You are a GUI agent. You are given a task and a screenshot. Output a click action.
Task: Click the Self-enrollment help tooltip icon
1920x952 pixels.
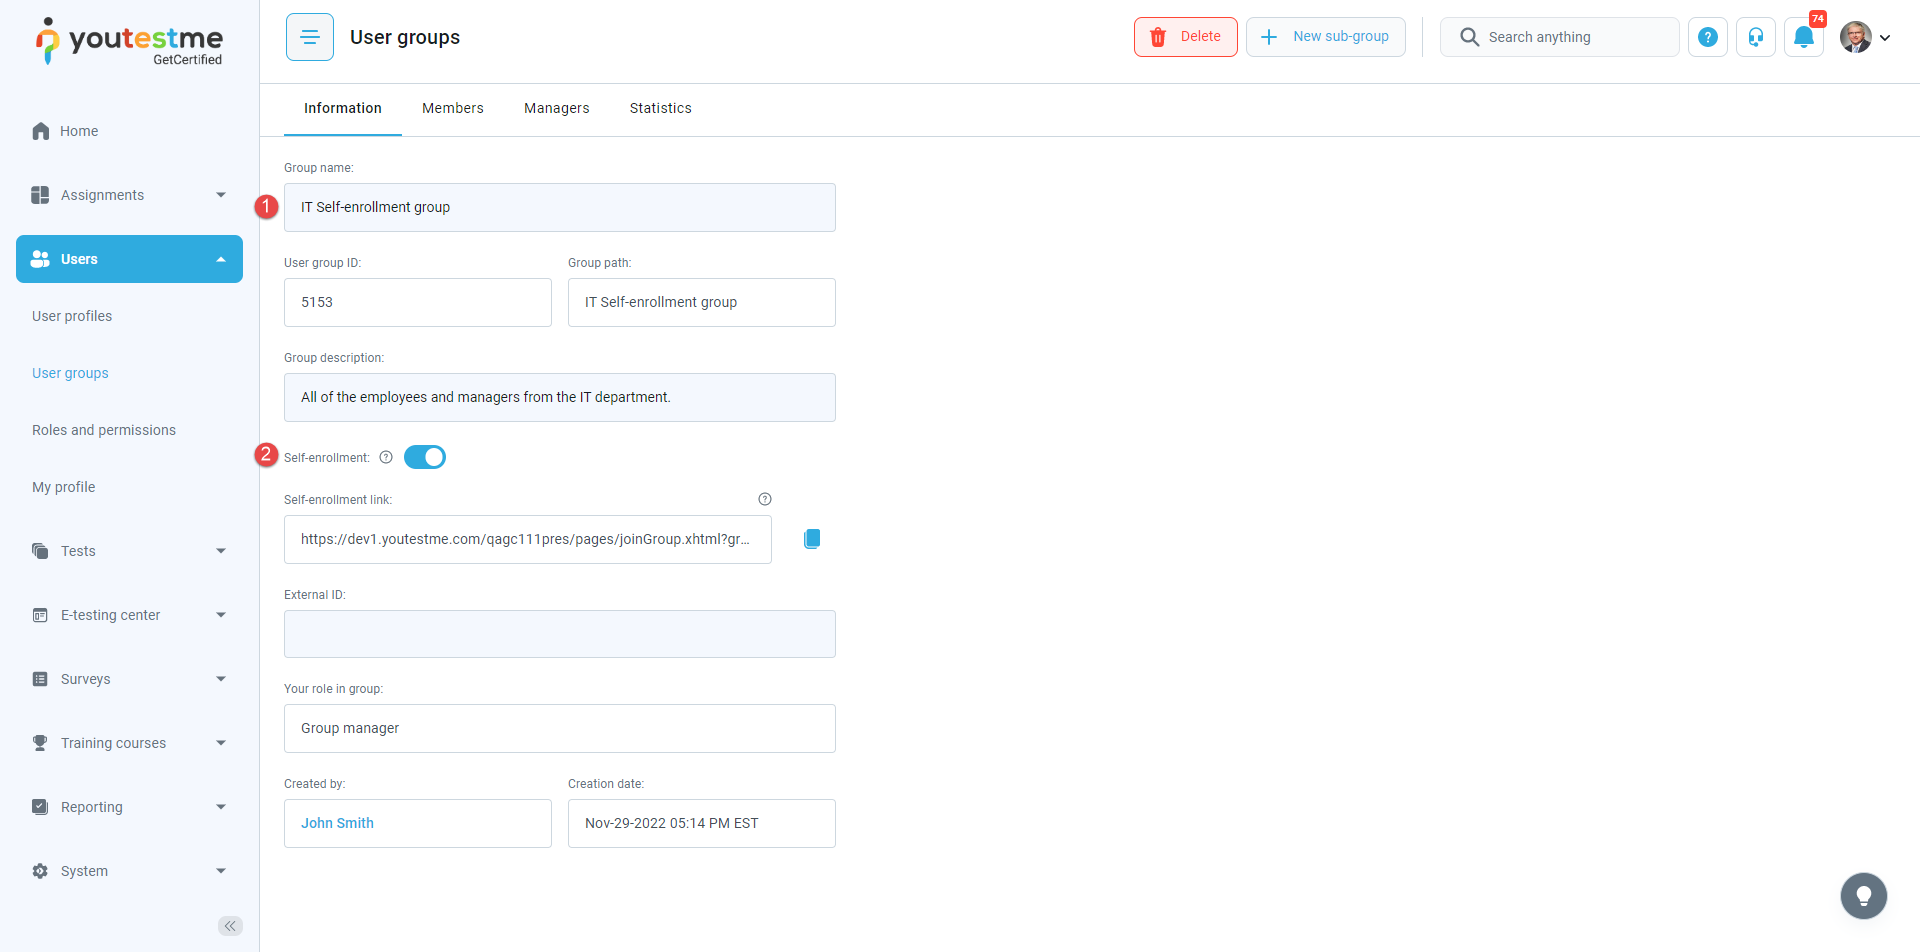(x=386, y=457)
